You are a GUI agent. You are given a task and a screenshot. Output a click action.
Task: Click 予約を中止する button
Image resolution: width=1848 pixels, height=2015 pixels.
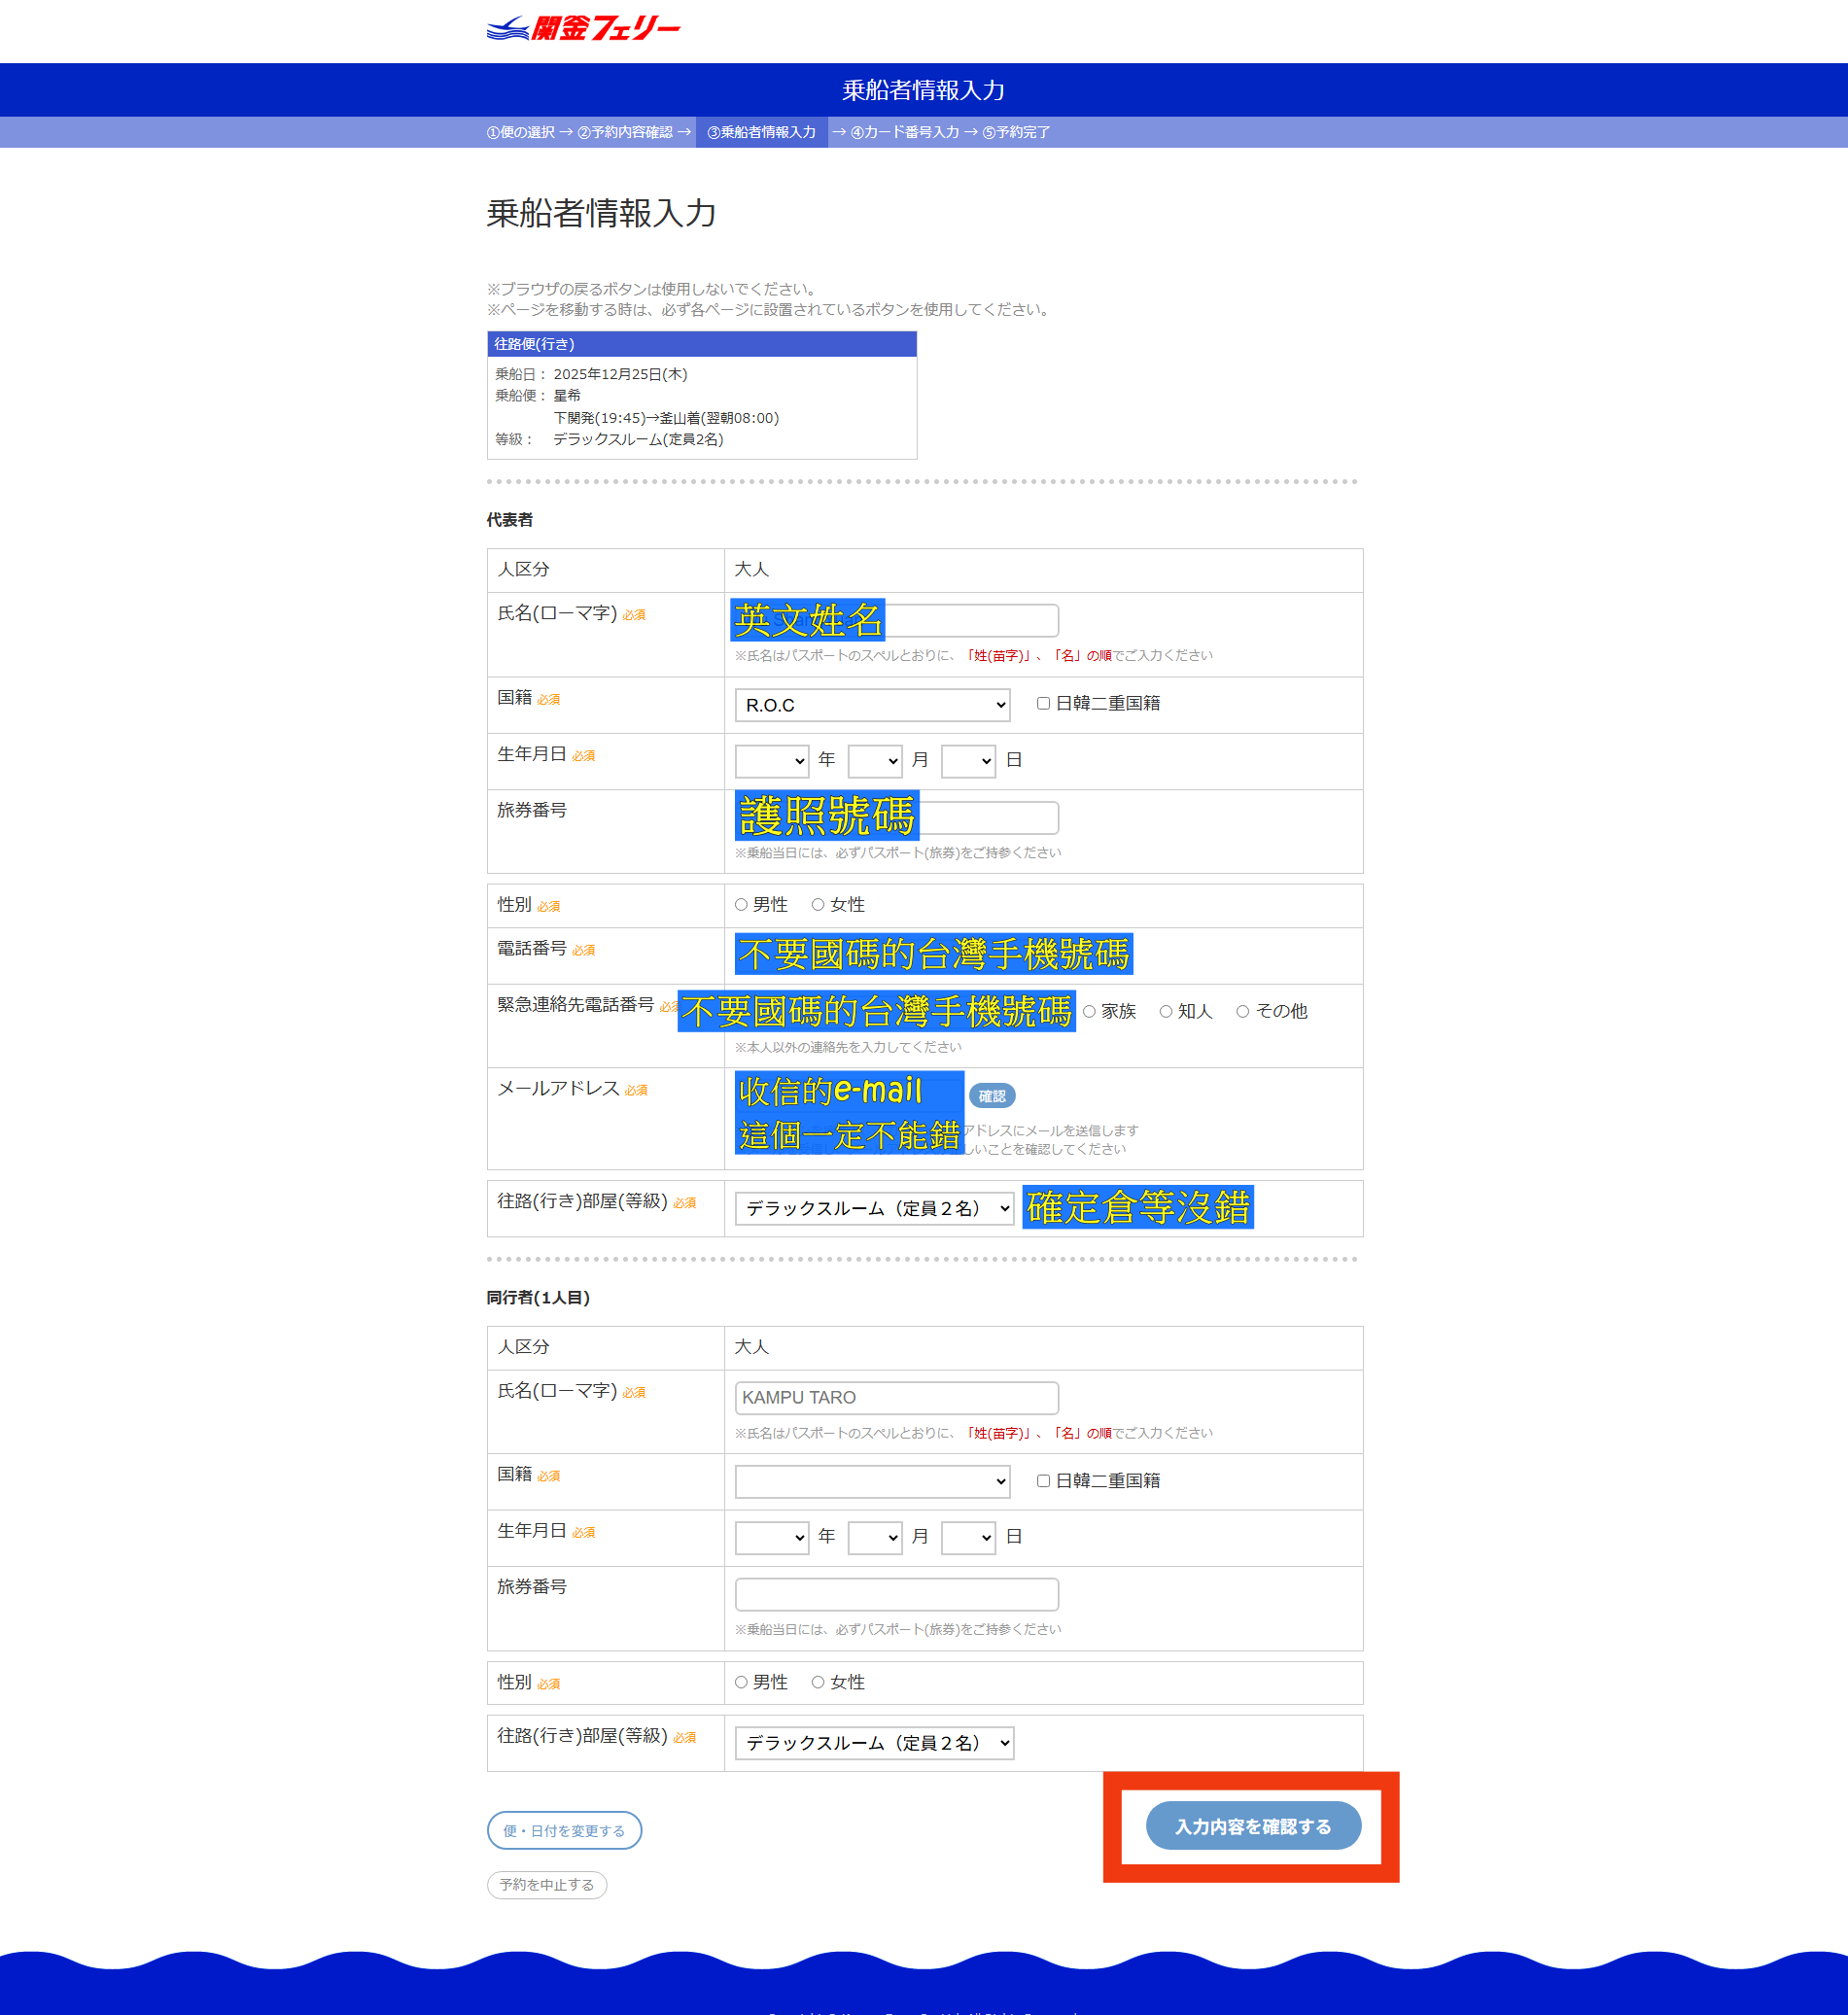pos(546,1884)
